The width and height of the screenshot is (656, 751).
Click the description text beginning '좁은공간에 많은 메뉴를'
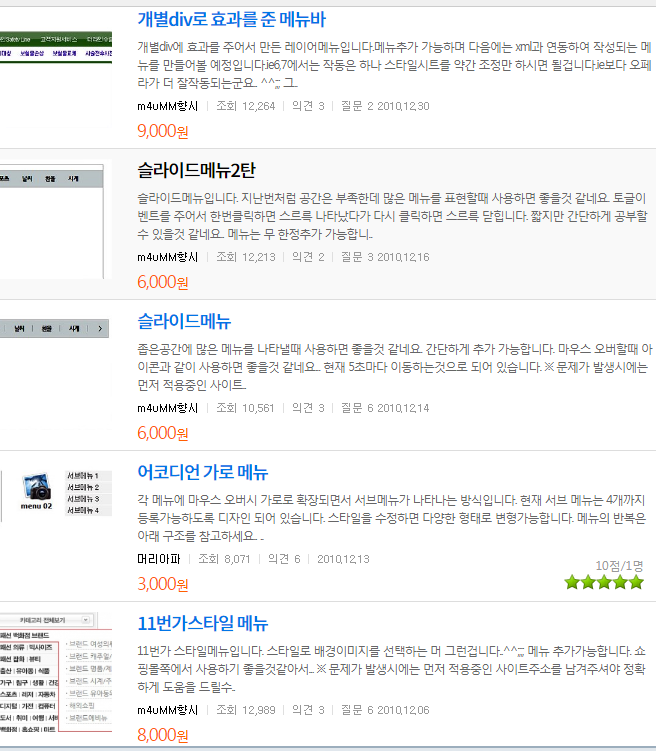395,367
